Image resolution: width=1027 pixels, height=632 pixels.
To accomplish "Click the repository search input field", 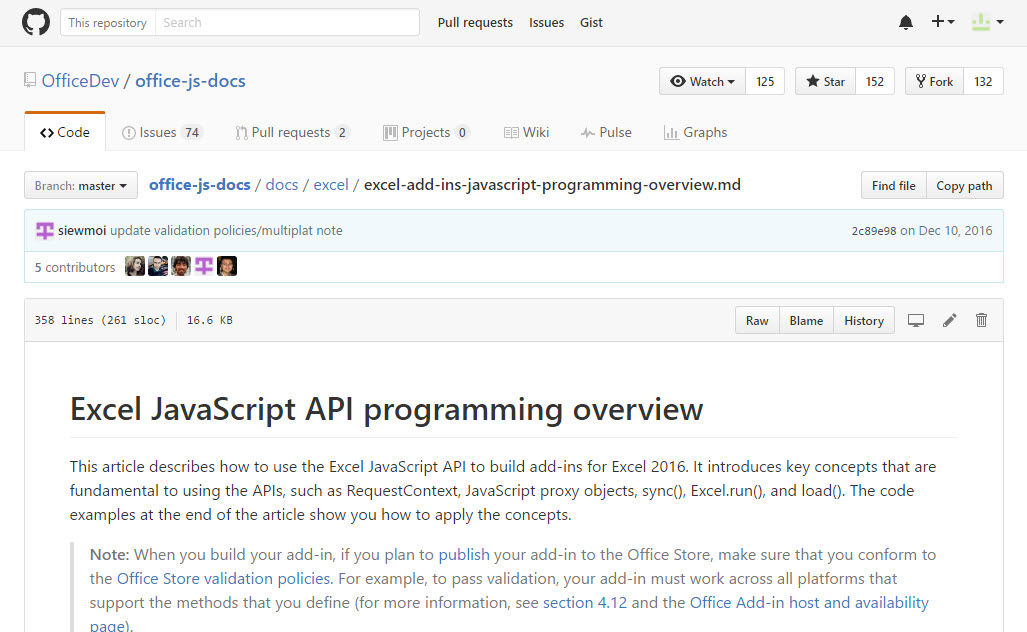I will point(287,21).
